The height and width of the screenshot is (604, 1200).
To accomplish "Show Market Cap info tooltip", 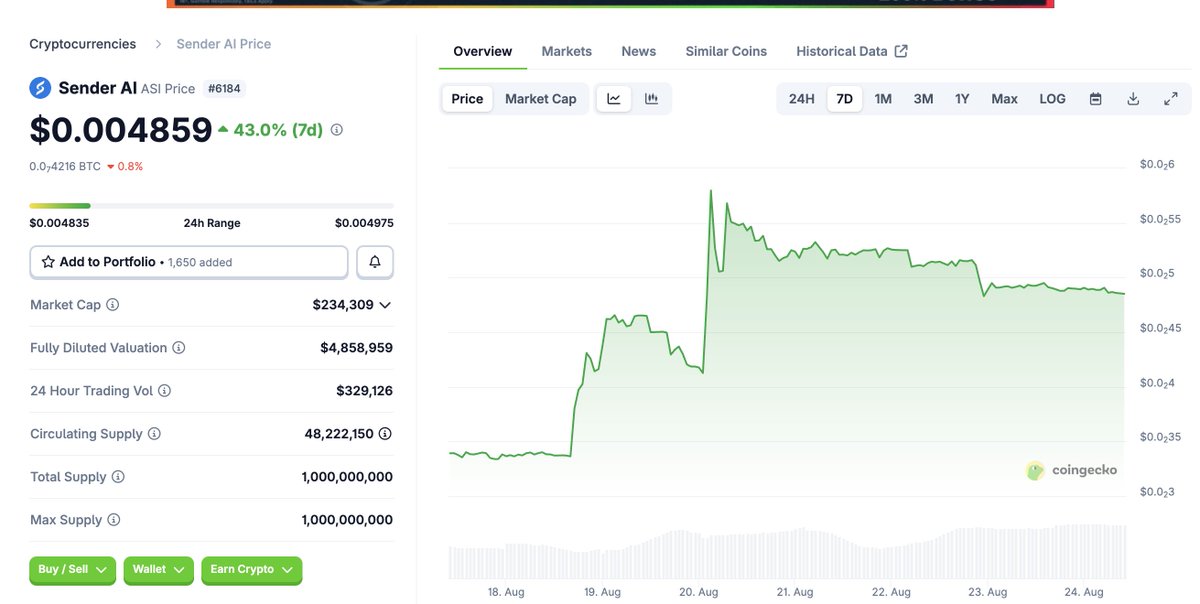I will coord(113,305).
